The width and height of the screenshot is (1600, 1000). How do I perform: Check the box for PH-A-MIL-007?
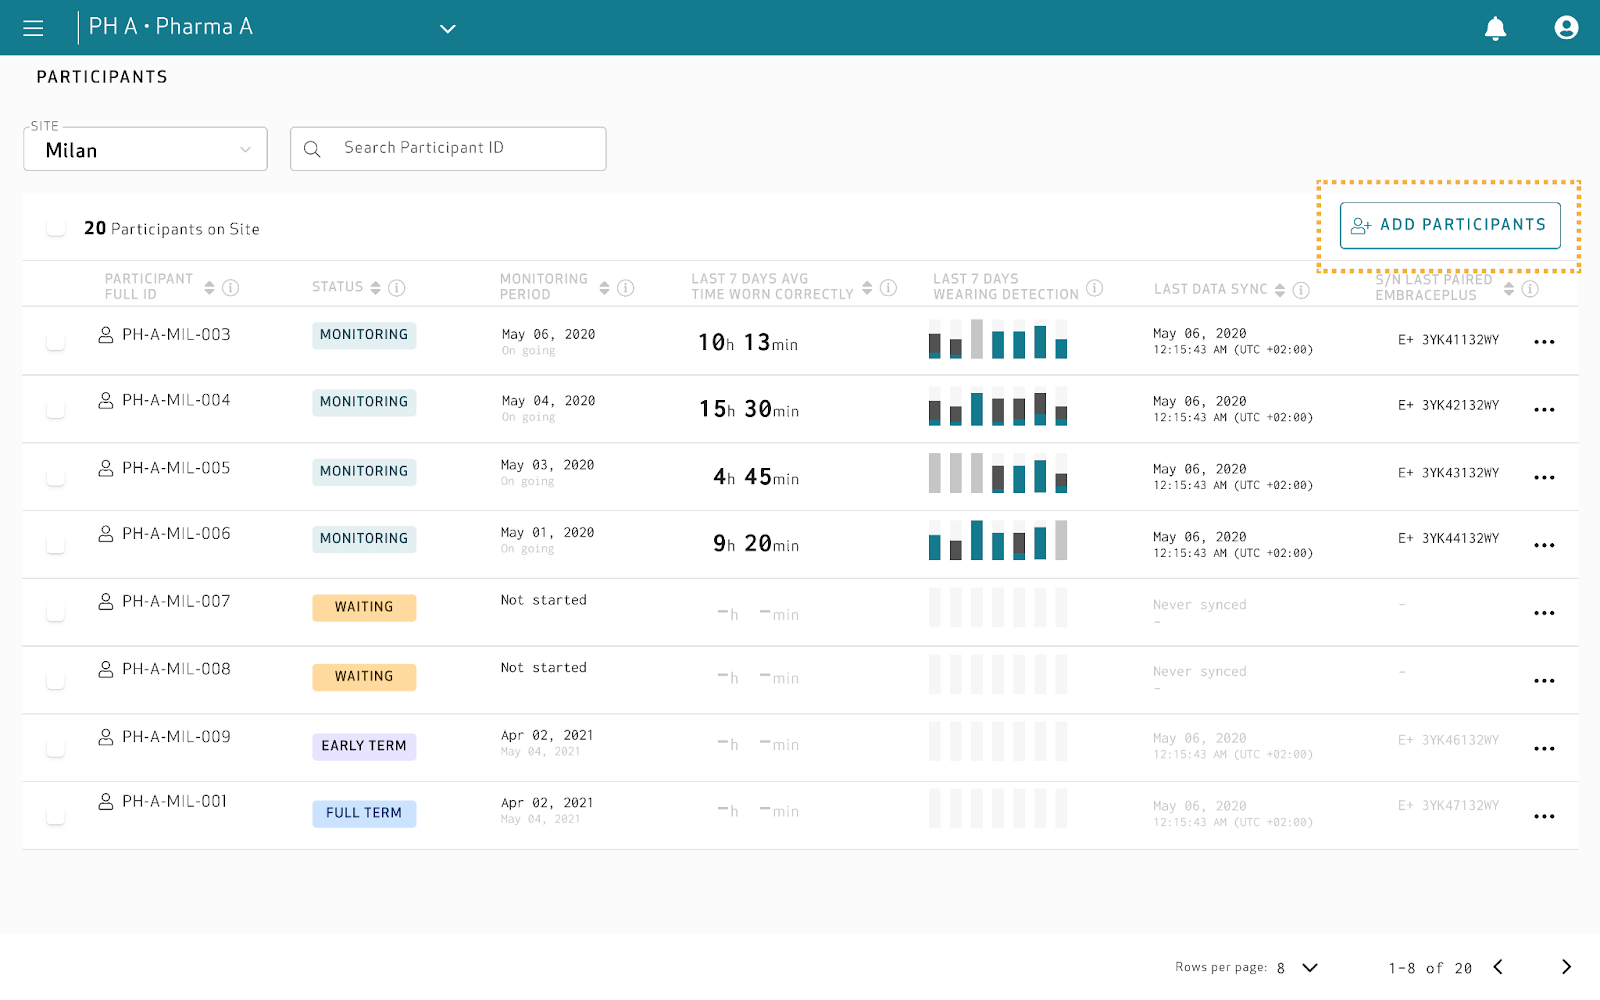pyautogui.click(x=56, y=612)
